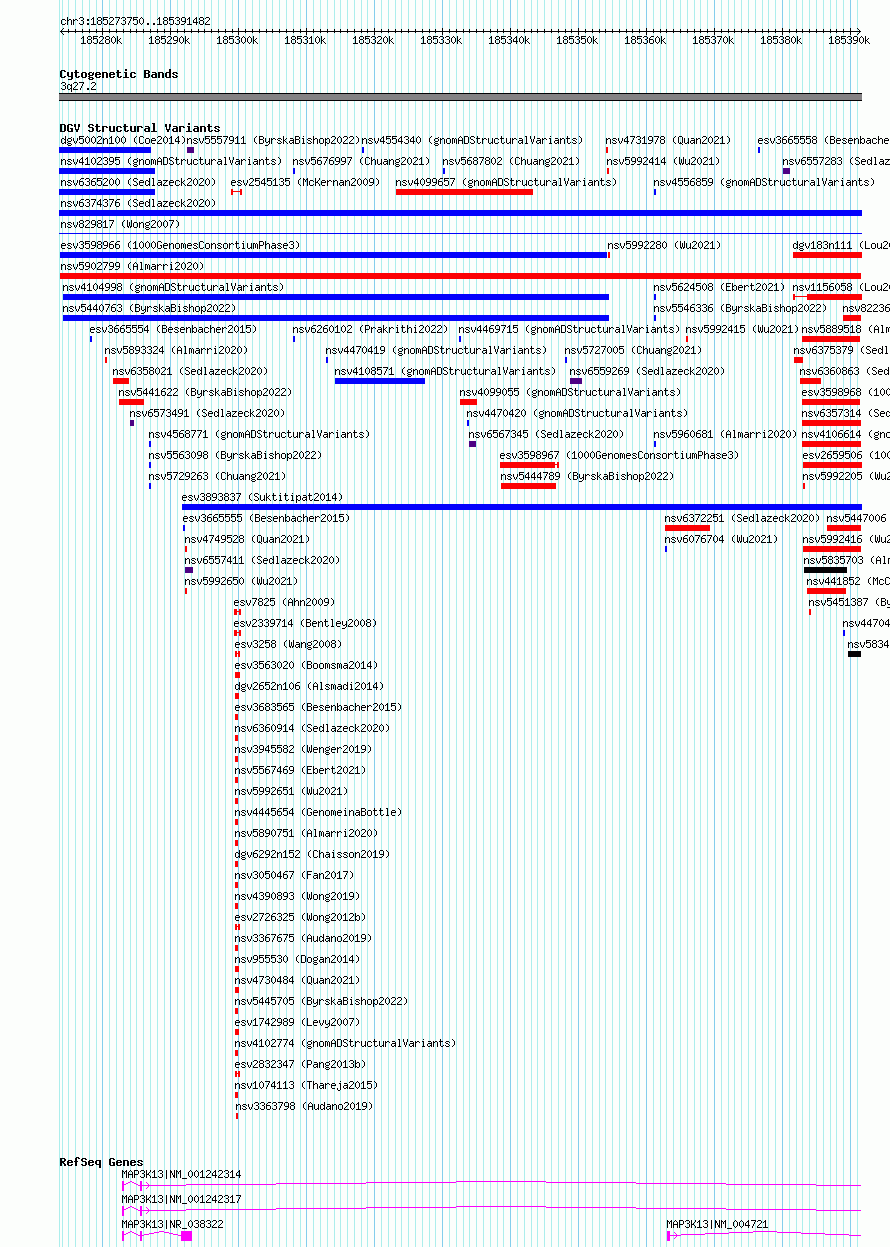Click the RefSeq Genes track title
Image resolution: width=890 pixels, height=1247 pixels.
pos(101,1162)
